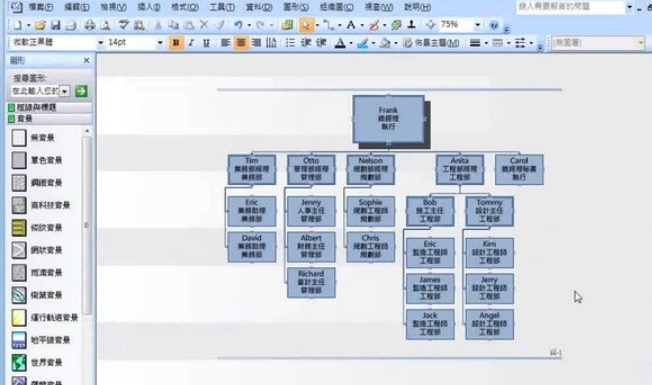Open Visio Help question mark icon

pyautogui.click(x=494, y=25)
